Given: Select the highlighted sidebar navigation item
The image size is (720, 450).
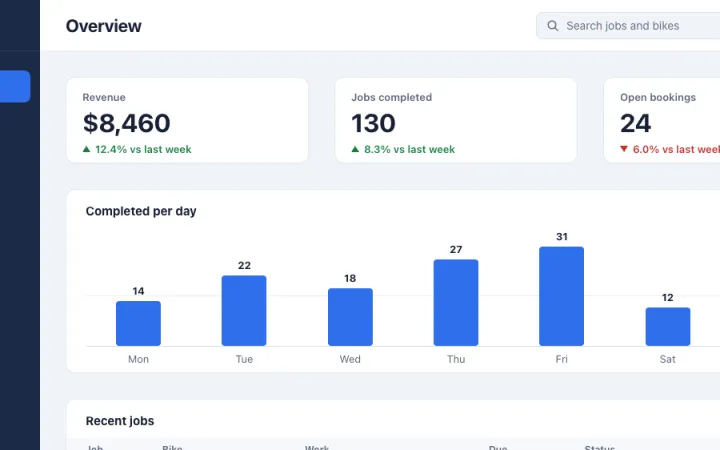Looking at the screenshot, I should 15,86.
